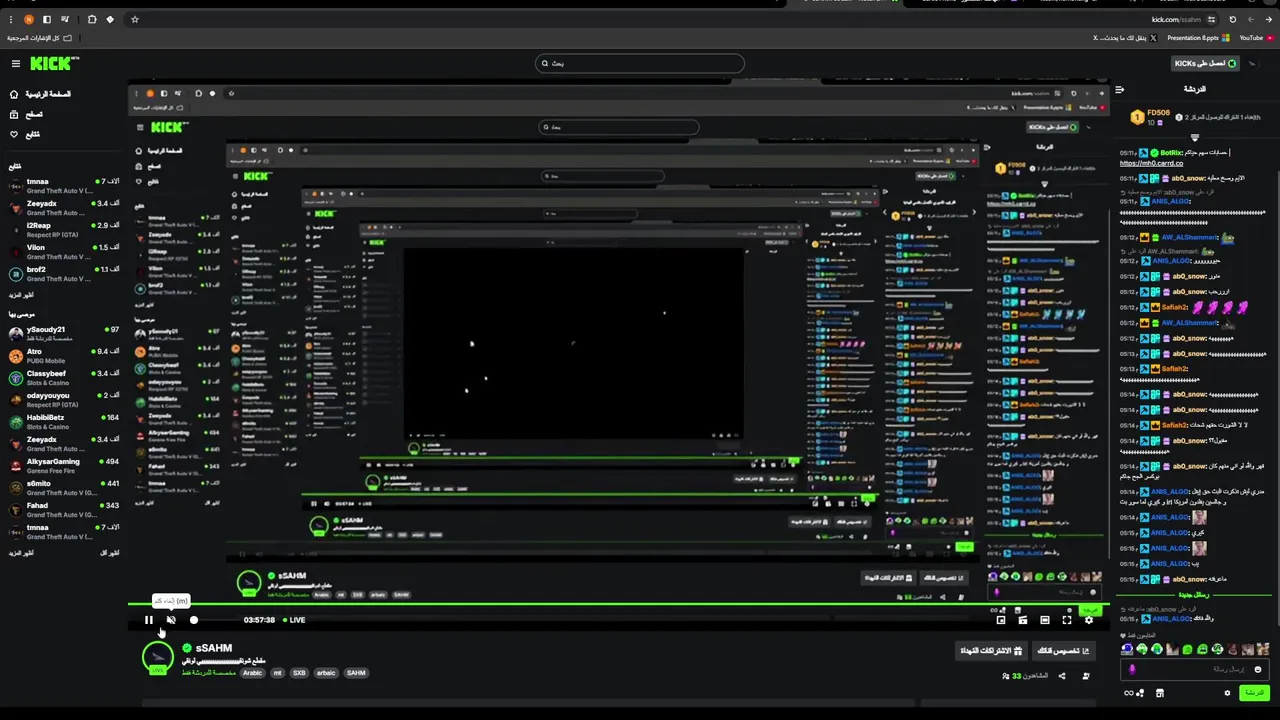
Task: Open tmnaa channel at top of sidebar
Action: click(x=63, y=186)
